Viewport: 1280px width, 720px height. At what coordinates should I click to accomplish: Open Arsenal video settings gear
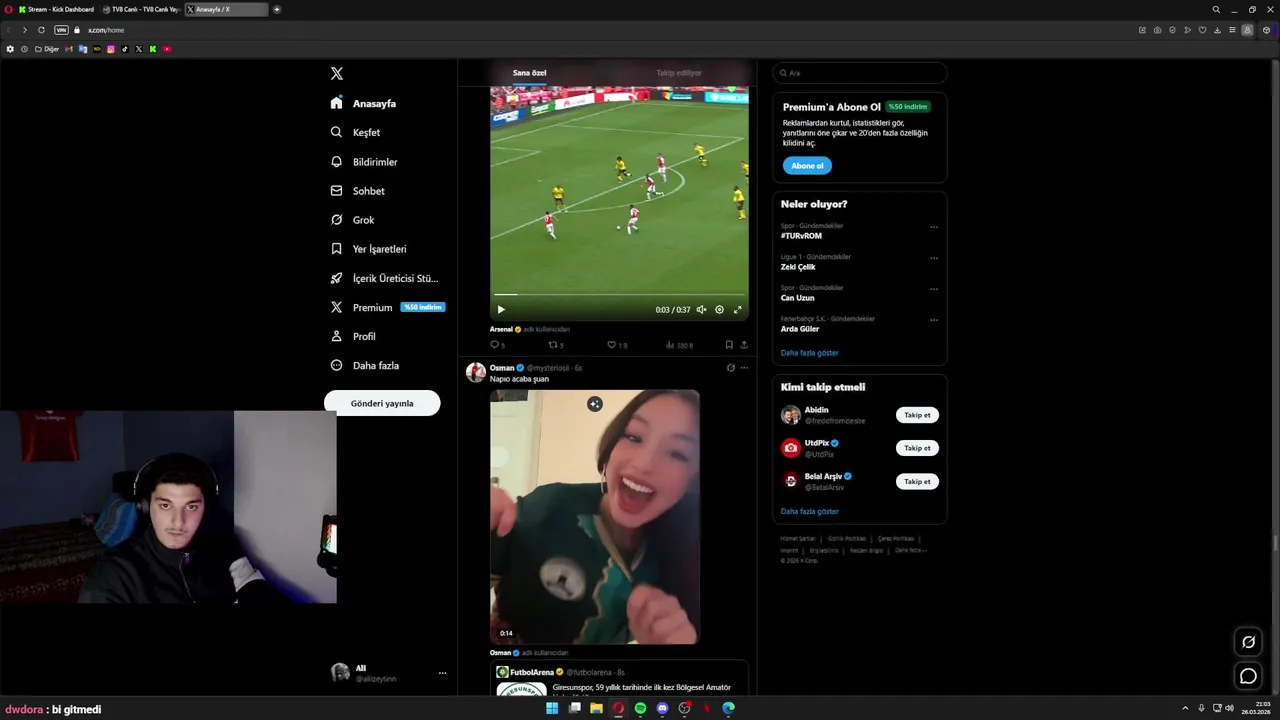pyautogui.click(x=719, y=310)
